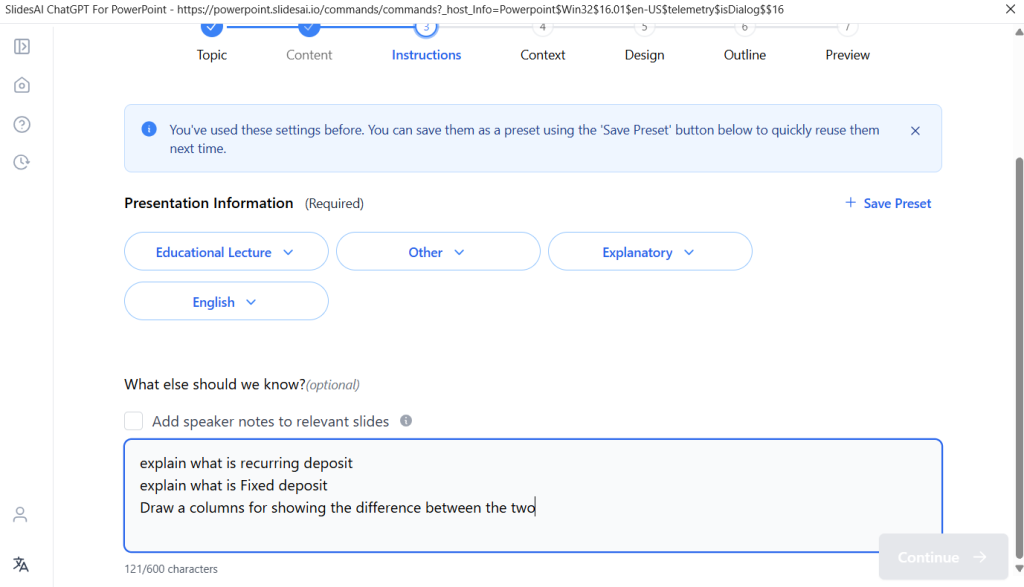The width and height of the screenshot is (1024, 587).
Task: Go to the Topic step
Action: (212, 55)
